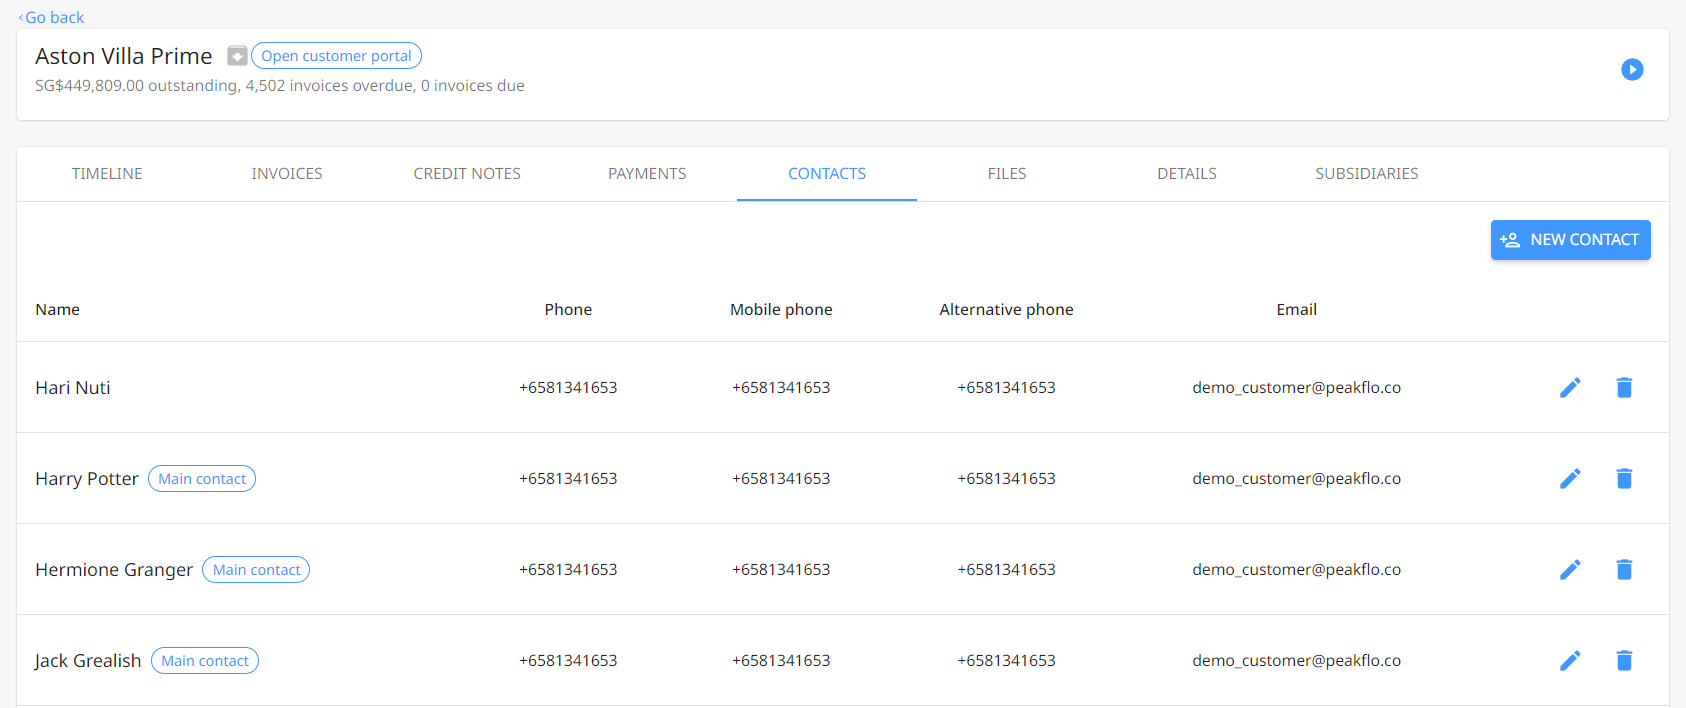The height and width of the screenshot is (708, 1686).
Task: Edit the Hari Nuti contact
Action: click(1570, 388)
